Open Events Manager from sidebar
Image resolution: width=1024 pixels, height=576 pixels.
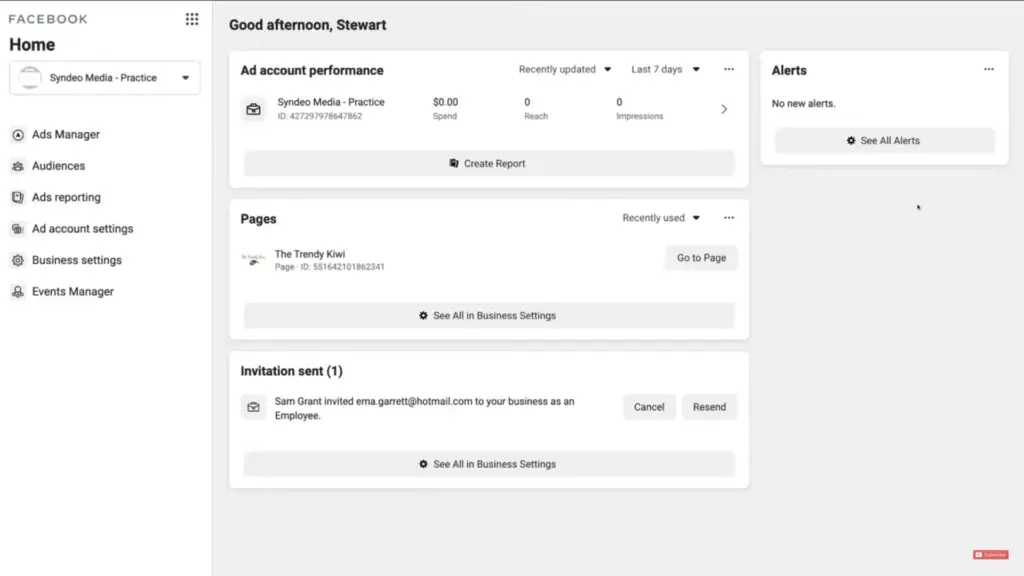coord(72,291)
